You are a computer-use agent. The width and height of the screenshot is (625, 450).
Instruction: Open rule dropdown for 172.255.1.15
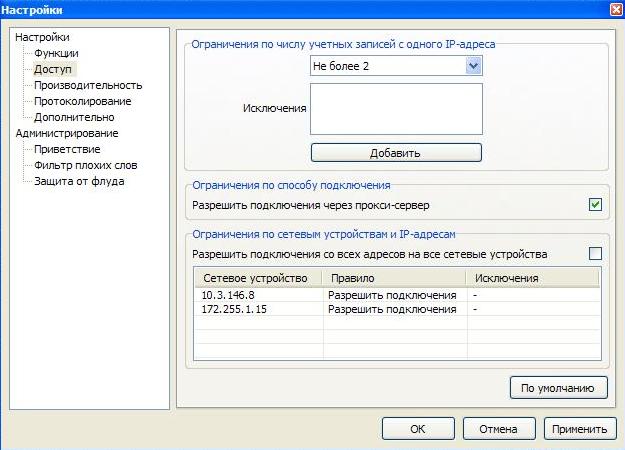coord(394,310)
